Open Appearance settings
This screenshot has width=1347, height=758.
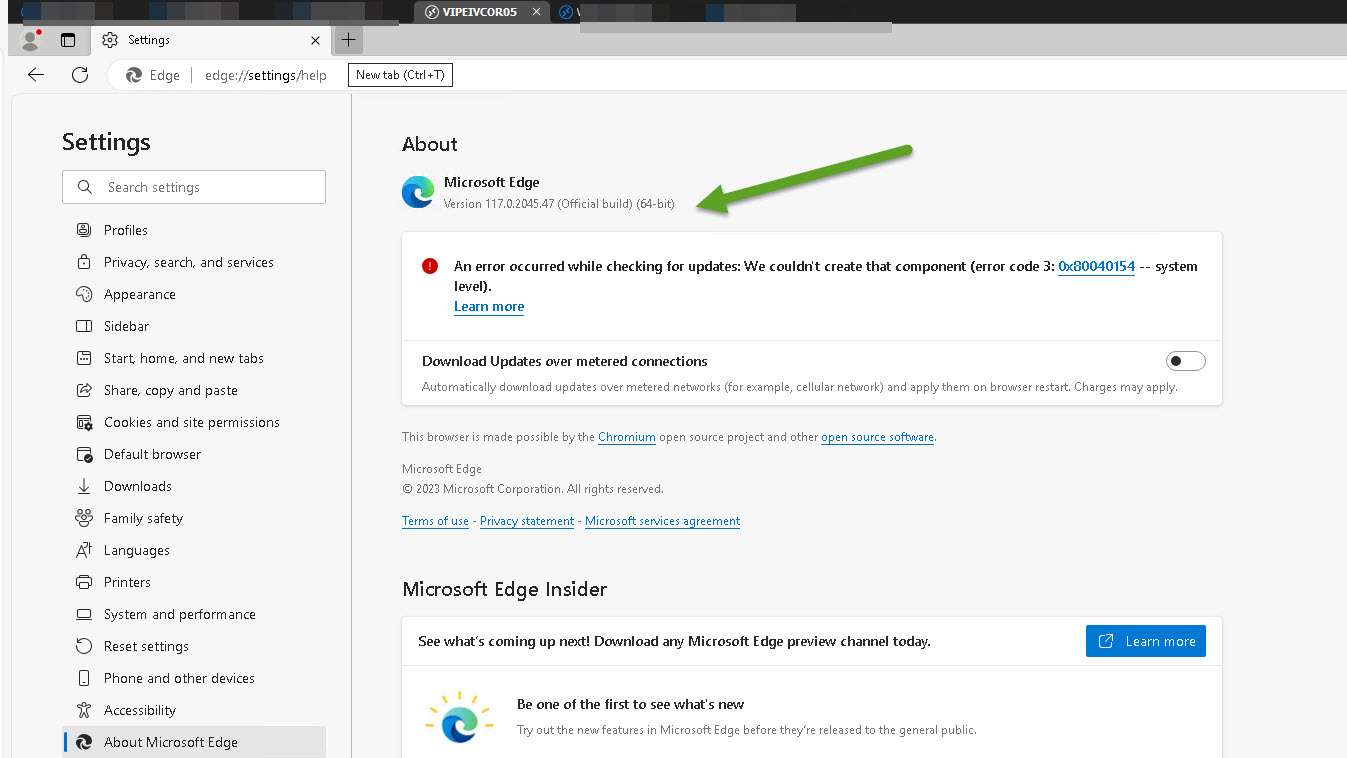[x=140, y=294]
